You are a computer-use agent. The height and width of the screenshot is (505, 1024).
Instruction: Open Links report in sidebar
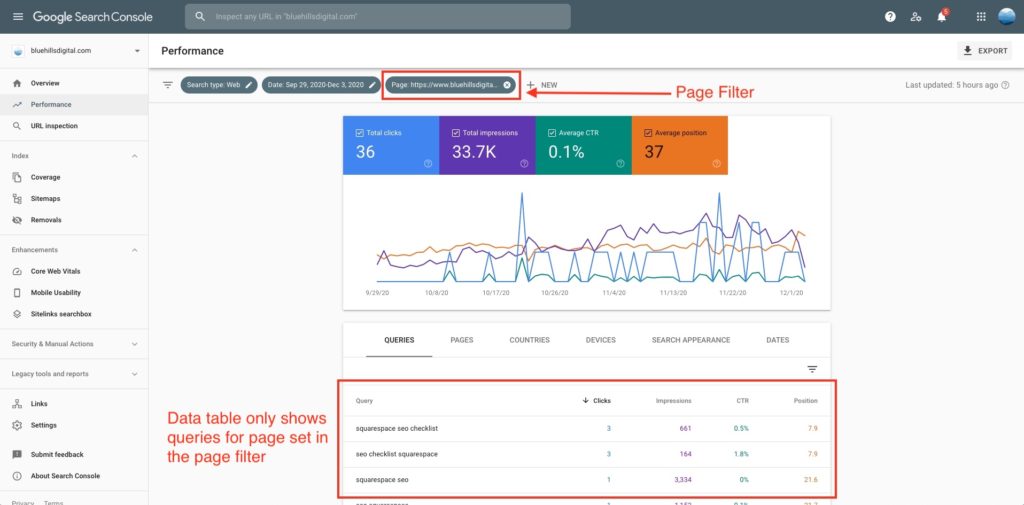(74, 404)
